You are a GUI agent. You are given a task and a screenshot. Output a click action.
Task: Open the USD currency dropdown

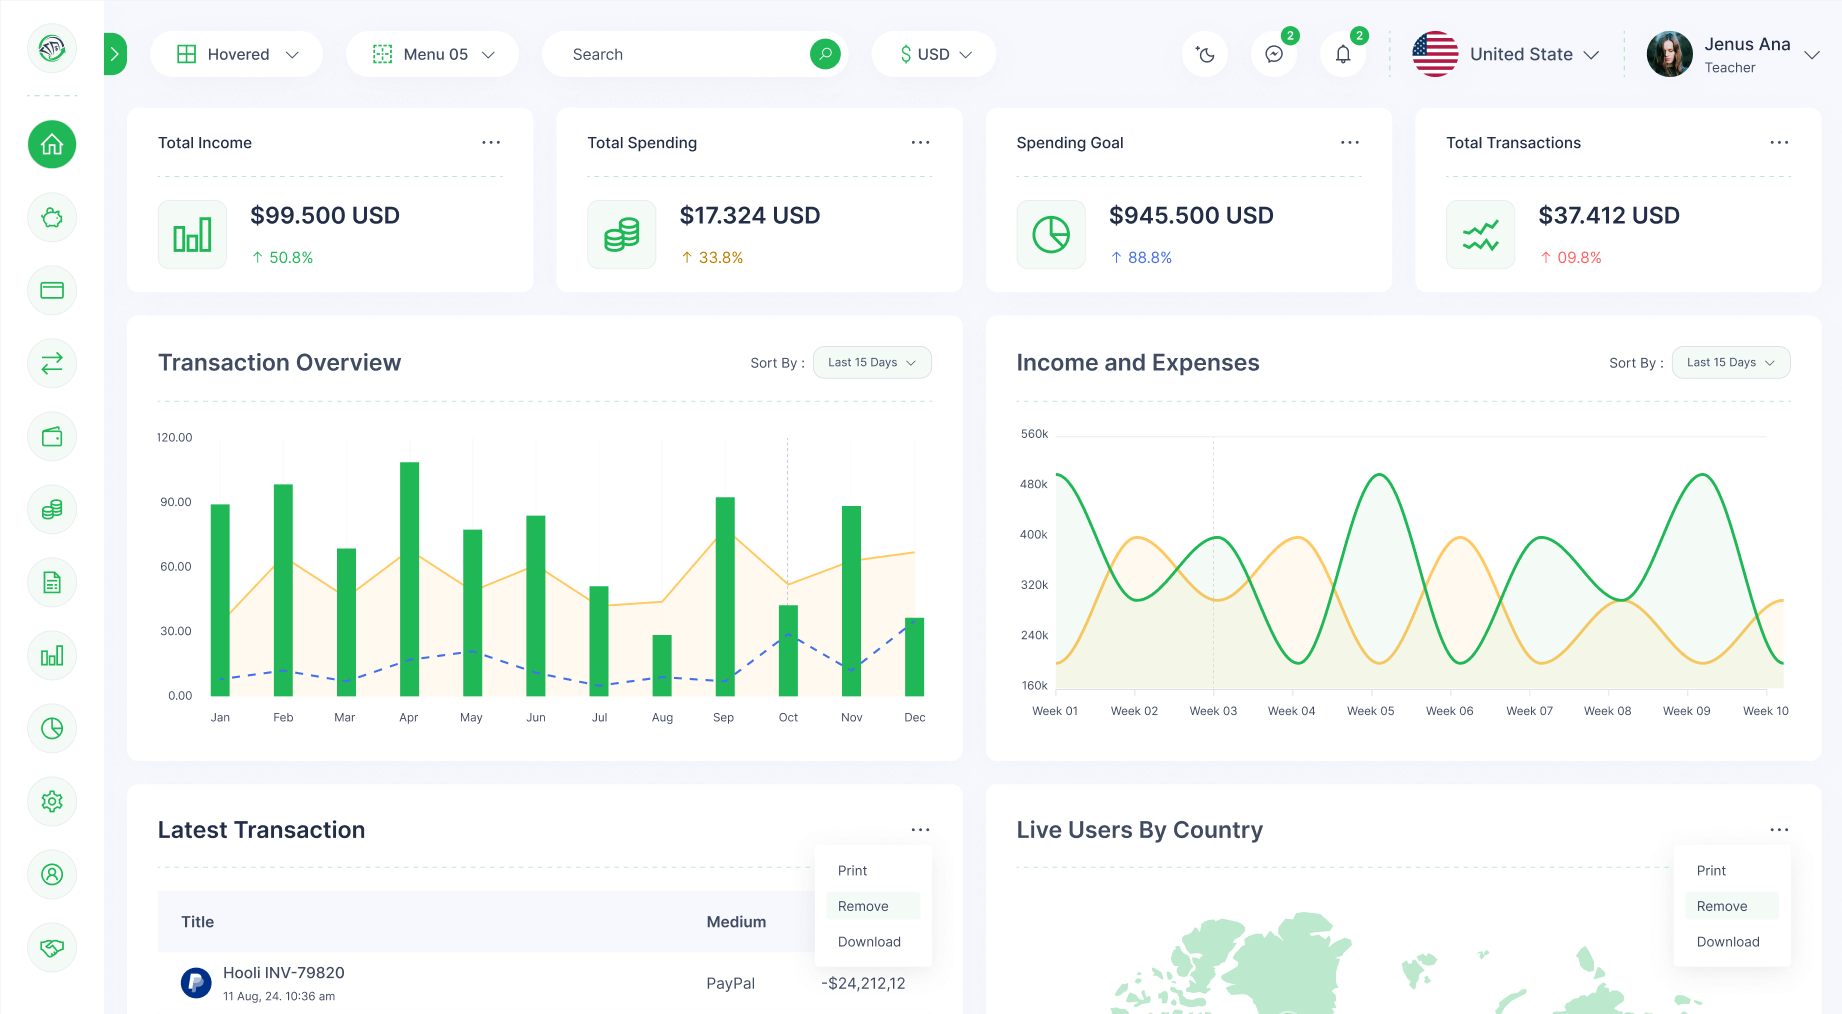point(934,54)
